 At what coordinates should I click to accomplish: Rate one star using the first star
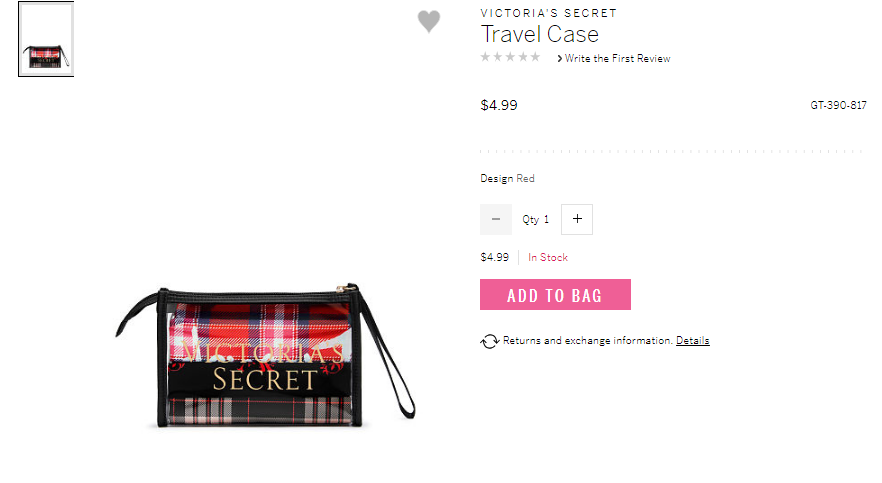pyautogui.click(x=485, y=57)
